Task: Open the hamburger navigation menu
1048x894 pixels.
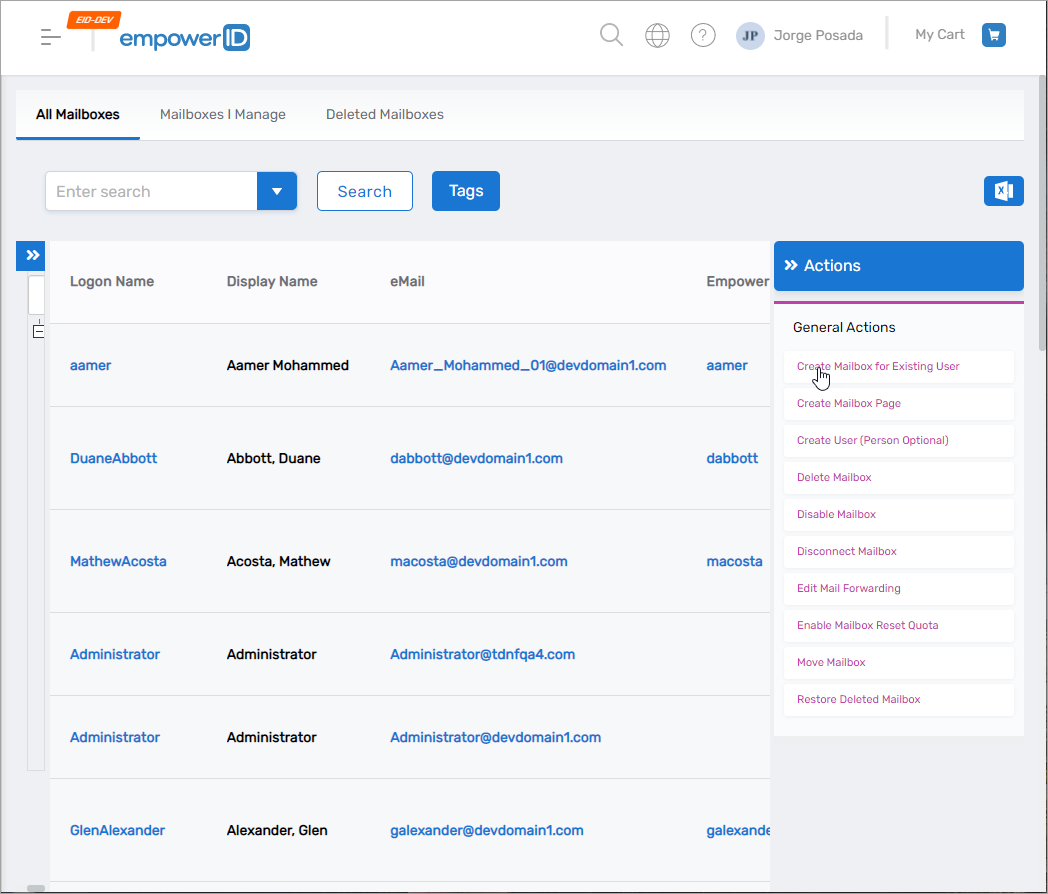Action: [50, 37]
